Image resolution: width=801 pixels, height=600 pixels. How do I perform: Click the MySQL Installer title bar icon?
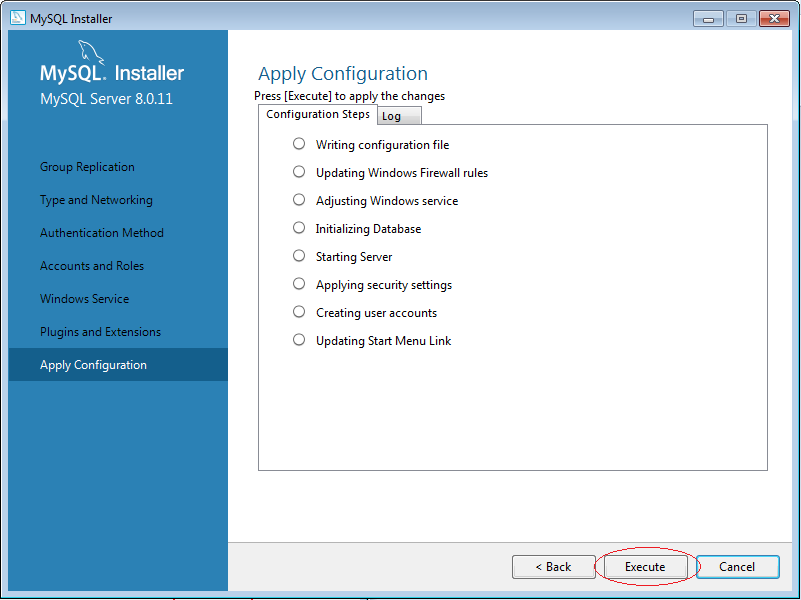coord(18,18)
